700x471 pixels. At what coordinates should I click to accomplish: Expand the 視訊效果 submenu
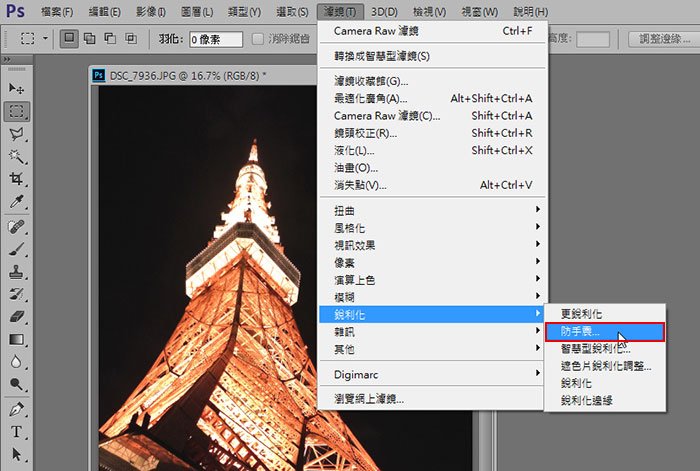point(432,245)
